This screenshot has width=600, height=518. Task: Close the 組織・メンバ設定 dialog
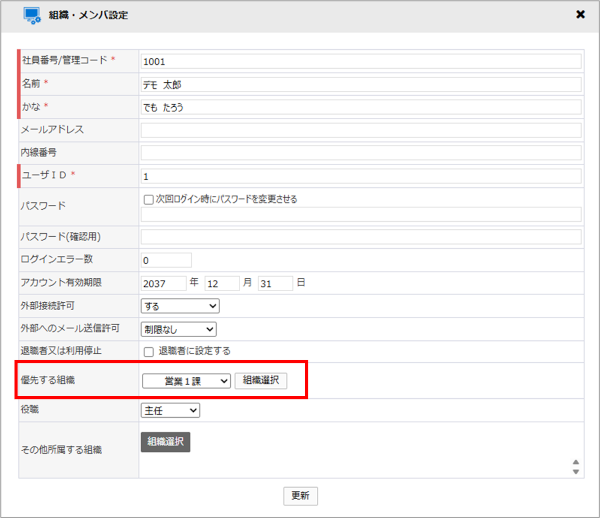580,15
